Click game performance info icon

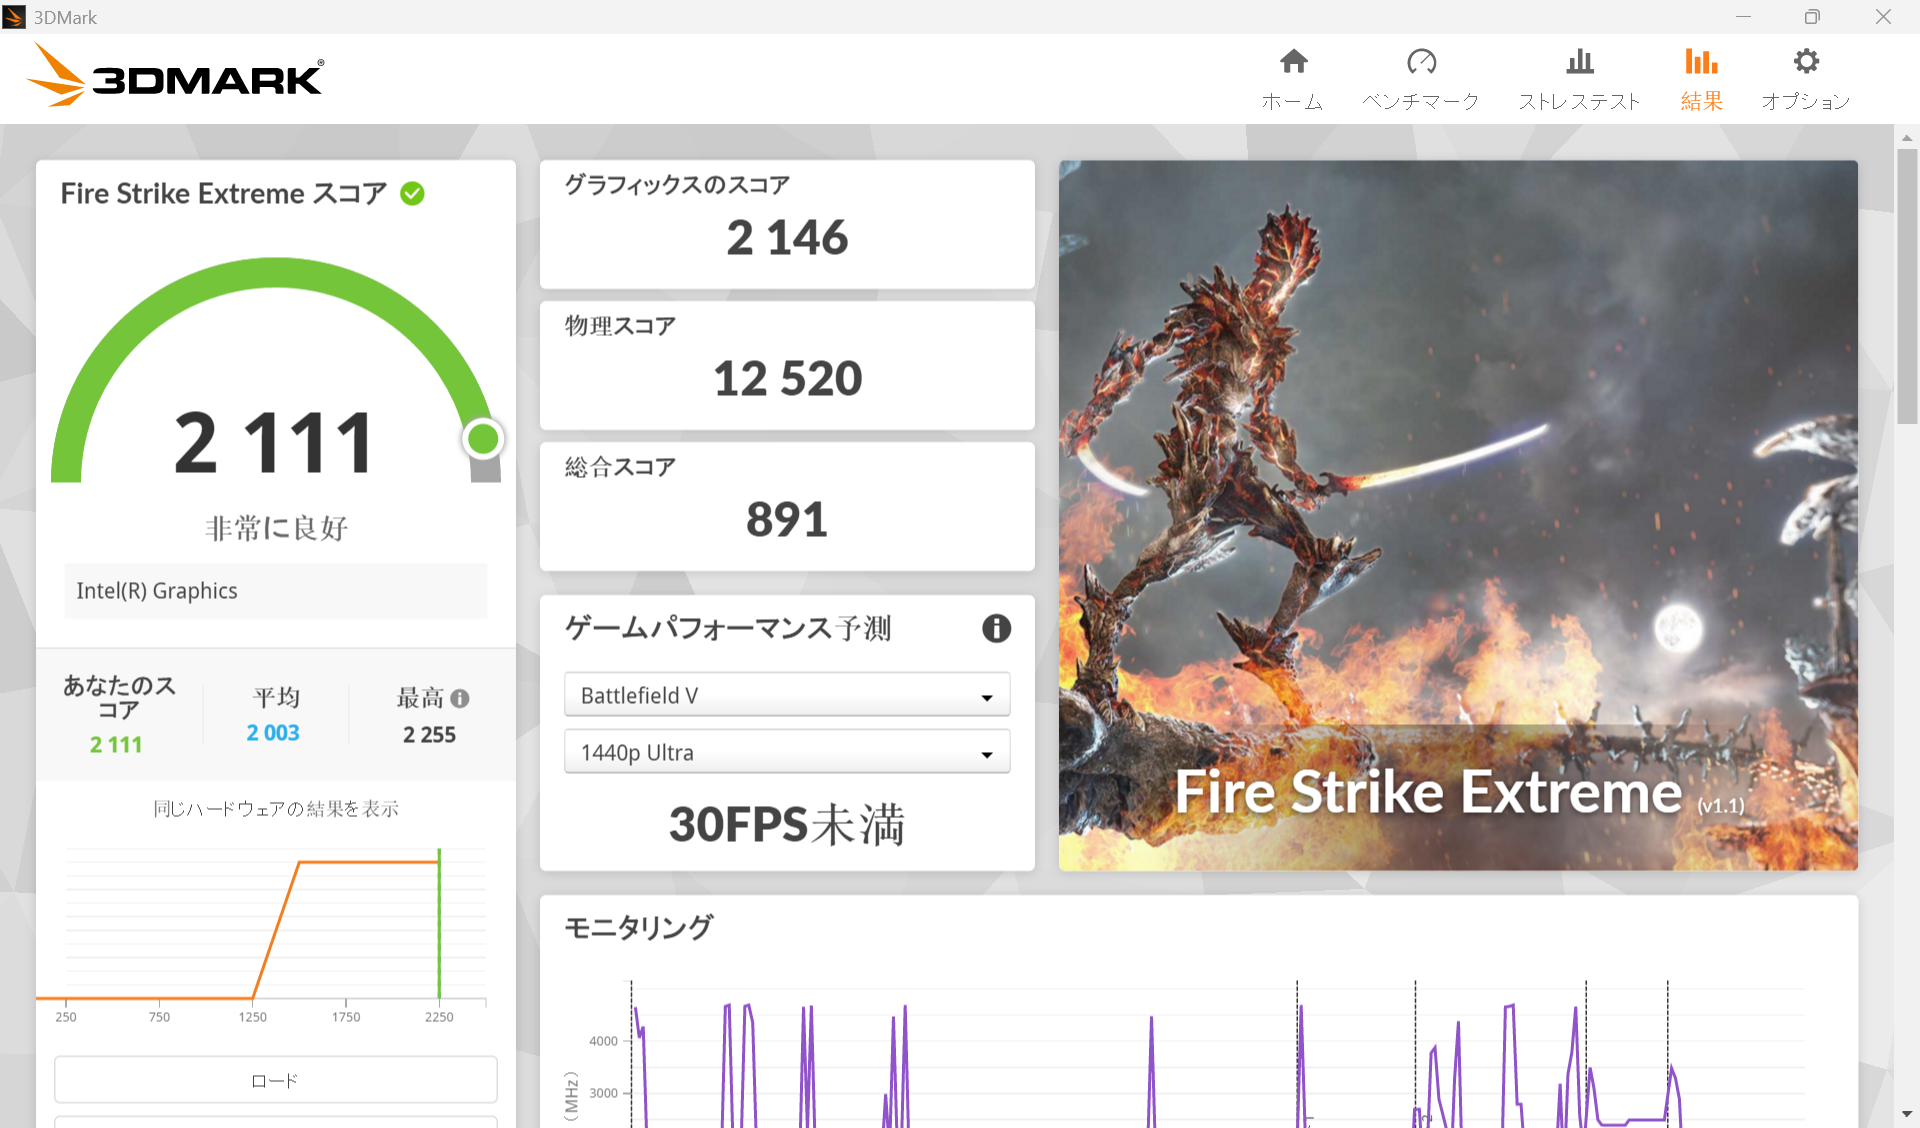click(996, 628)
